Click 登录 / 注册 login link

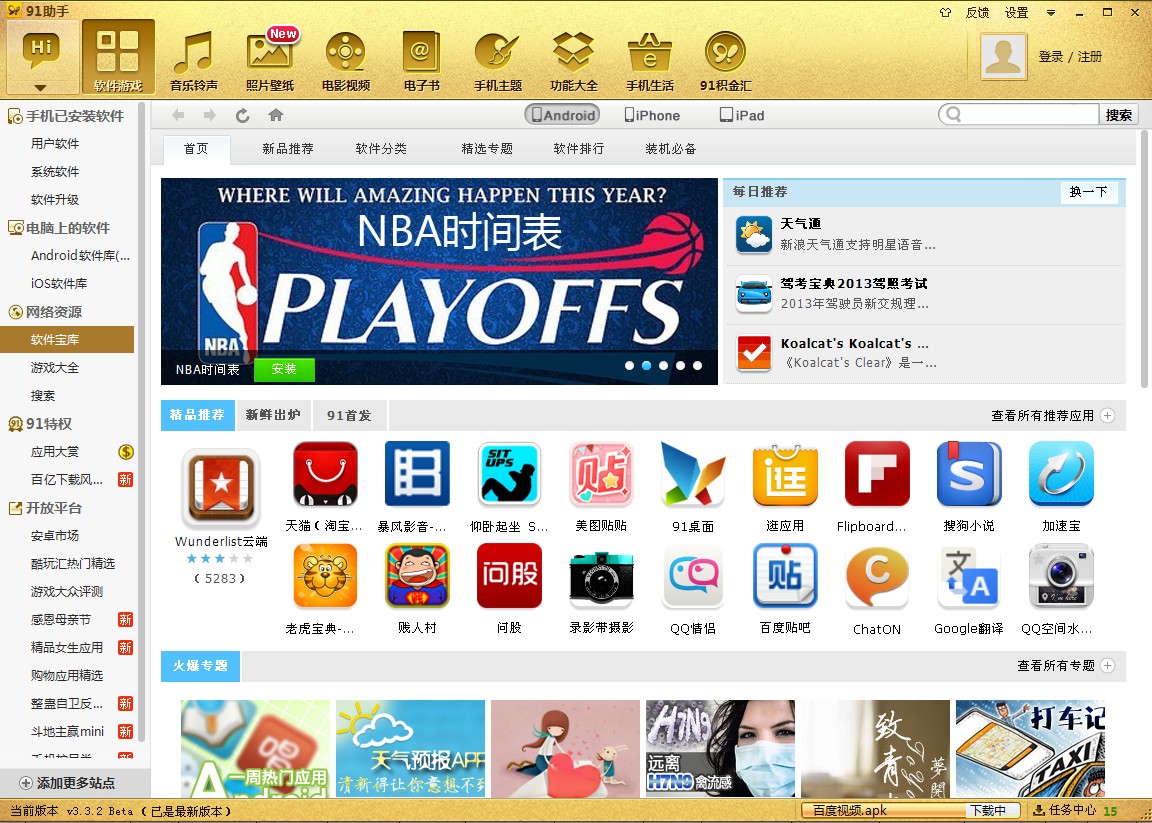[x=1070, y=57]
